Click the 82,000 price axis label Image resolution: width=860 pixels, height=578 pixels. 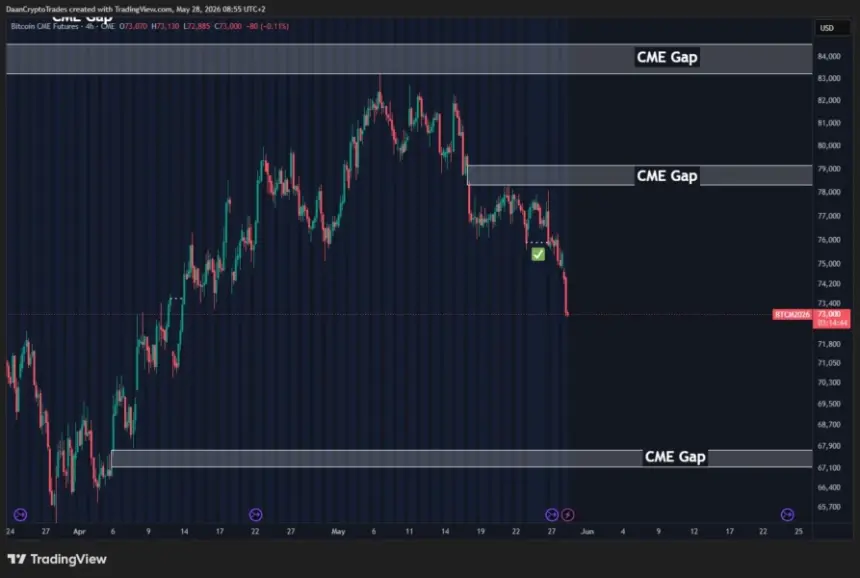click(x=829, y=100)
